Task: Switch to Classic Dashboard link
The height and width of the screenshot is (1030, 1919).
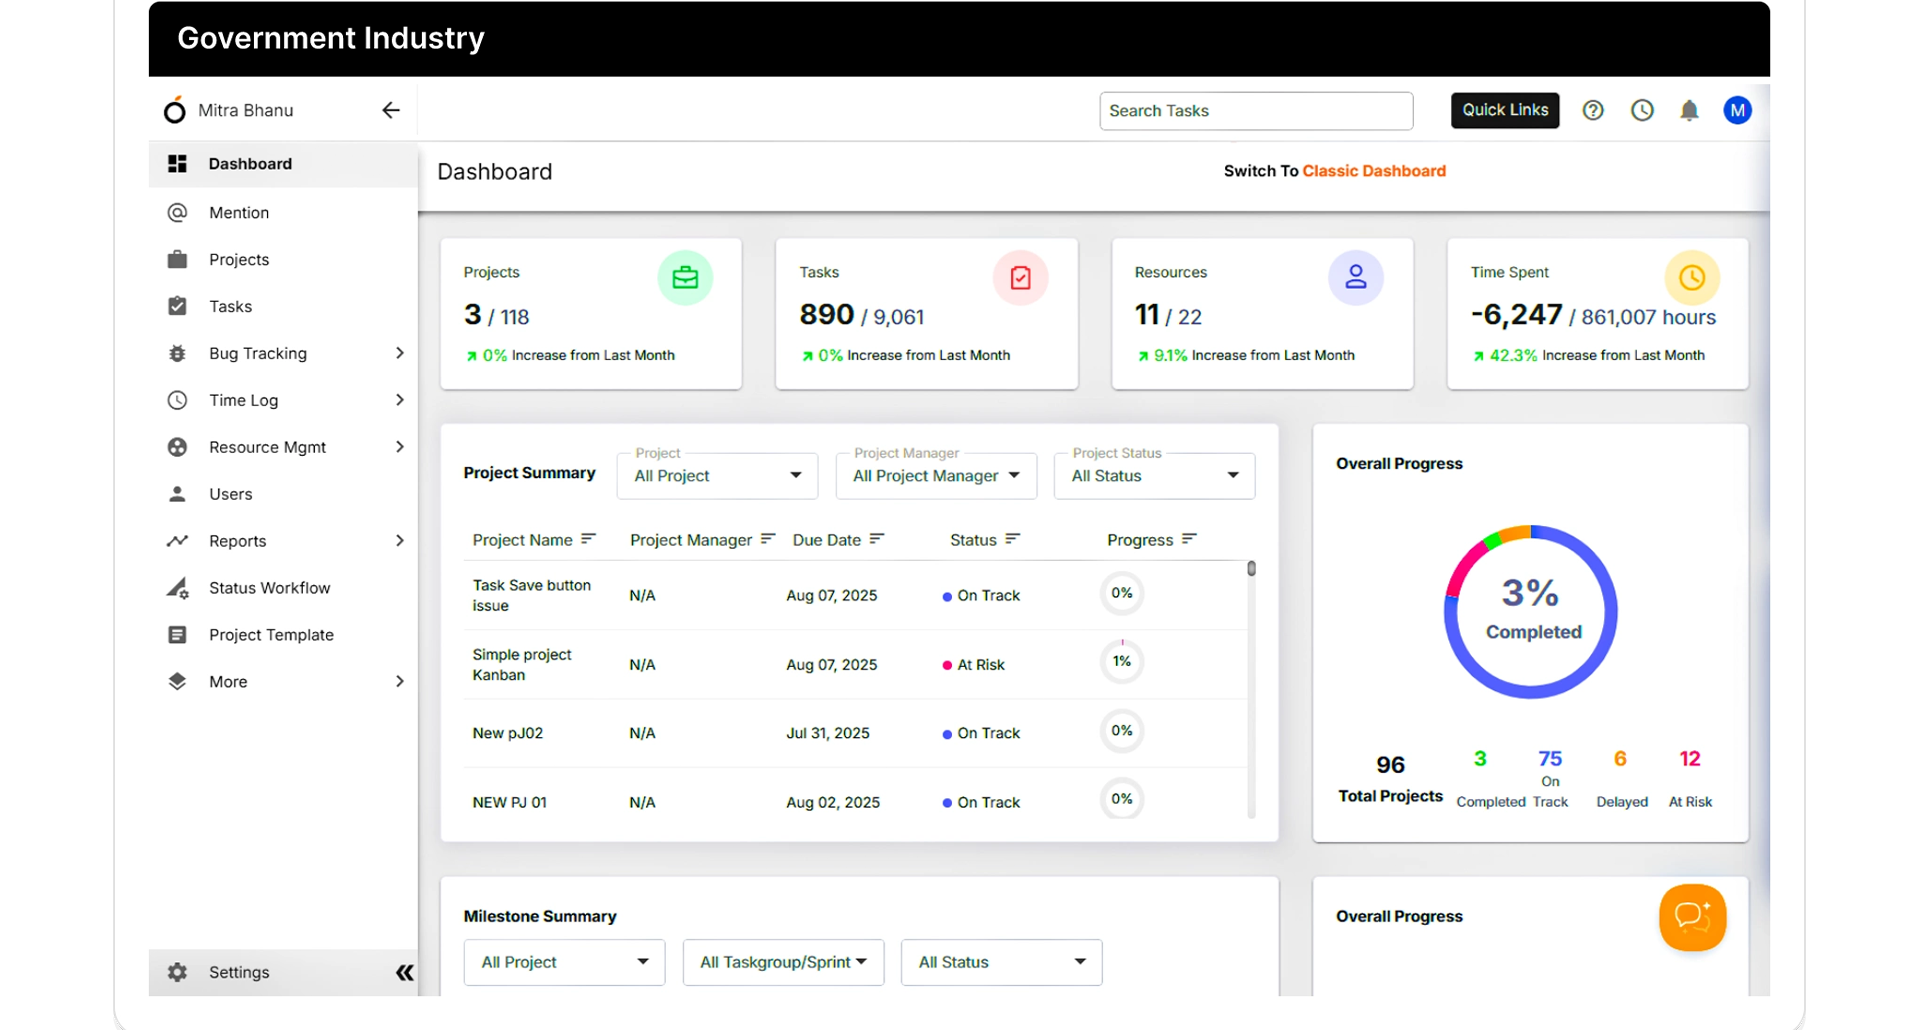Action: pyautogui.click(x=1373, y=171)
